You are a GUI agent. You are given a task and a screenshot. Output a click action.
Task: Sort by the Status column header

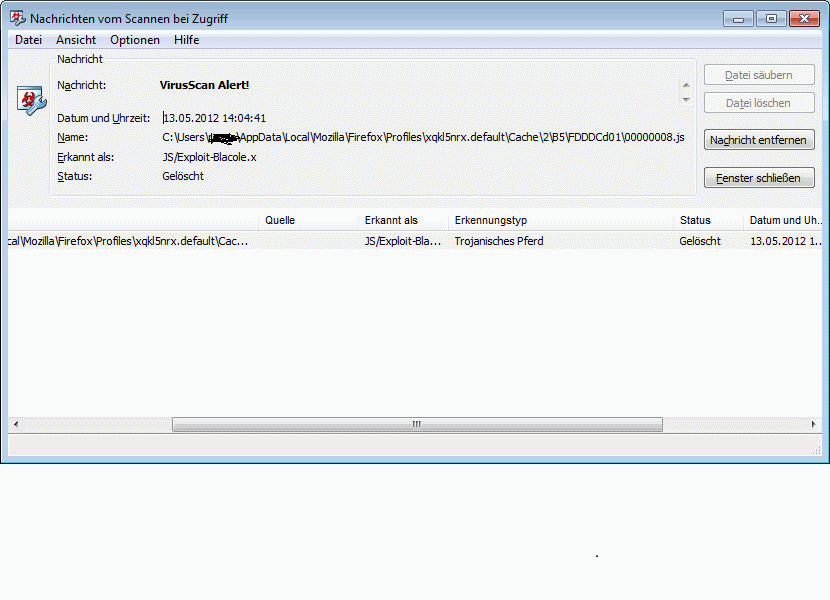coord(708,220)
